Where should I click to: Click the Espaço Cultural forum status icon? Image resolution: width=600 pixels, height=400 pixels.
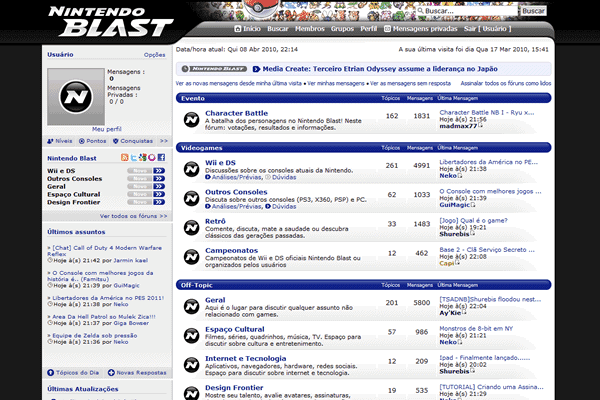(x=191, y=336)
